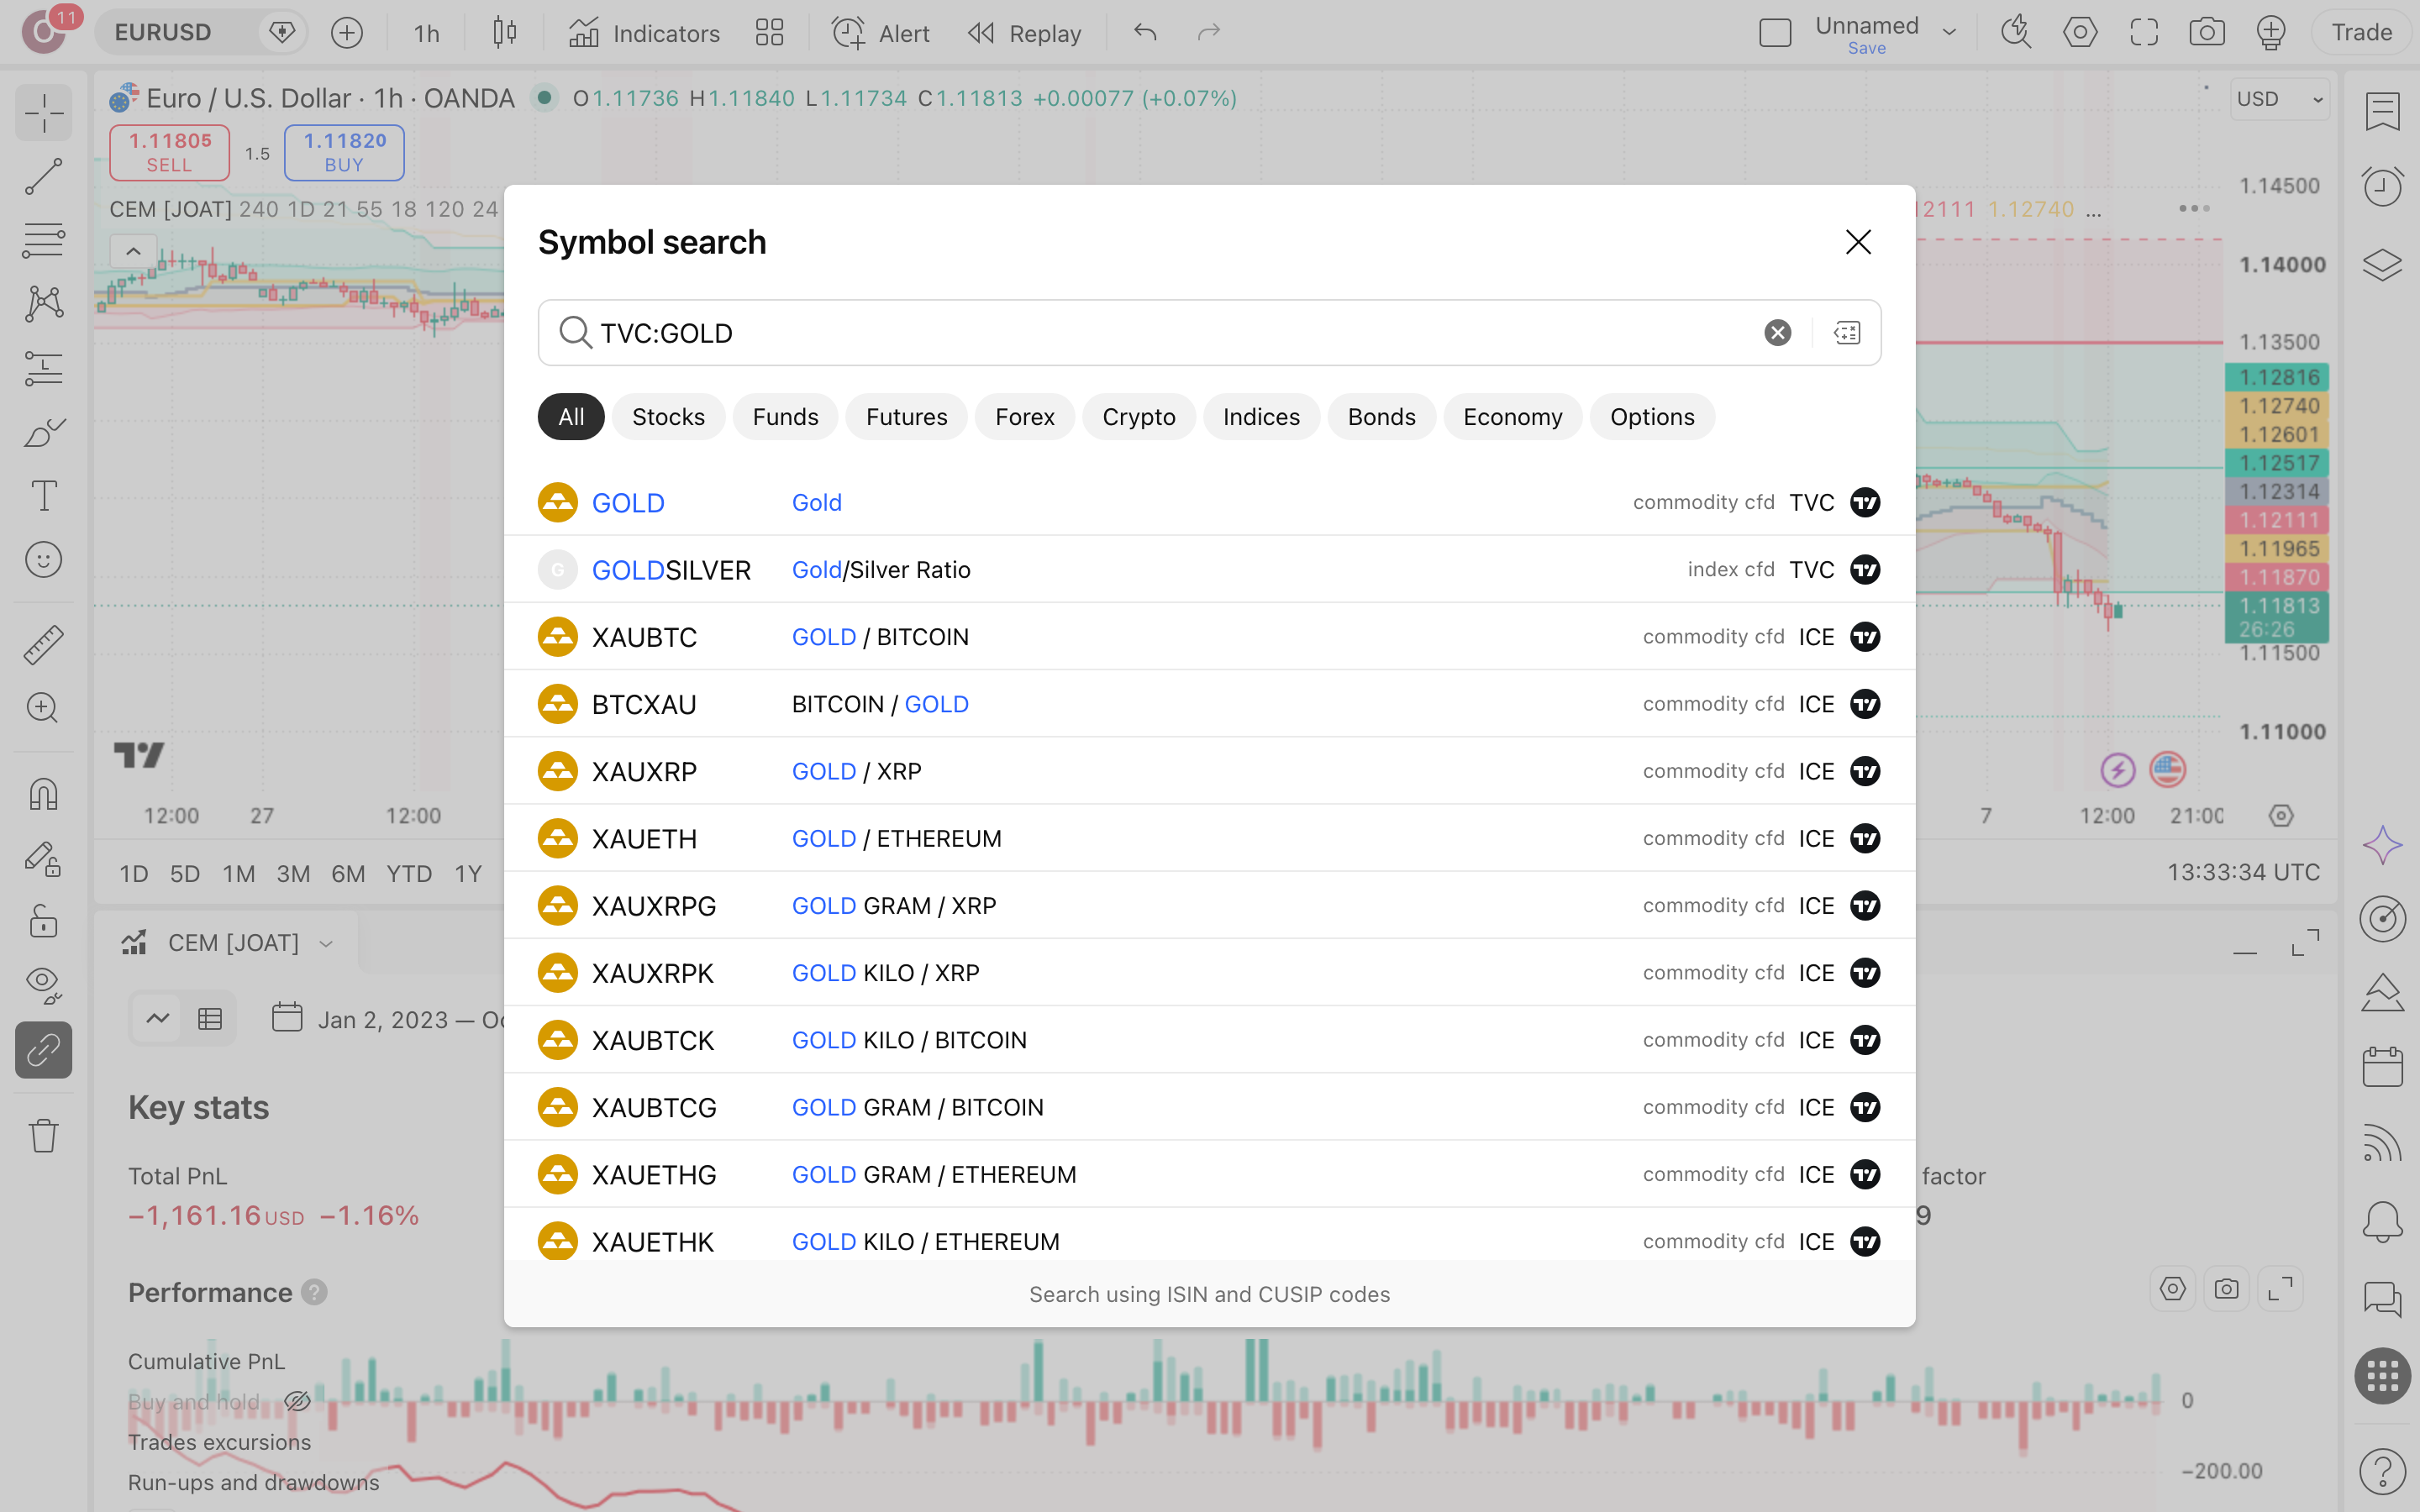This screenshot has height=1512, width=2420.
Task: Collapse the indicator legend chevron
Action: click(133, 251)
